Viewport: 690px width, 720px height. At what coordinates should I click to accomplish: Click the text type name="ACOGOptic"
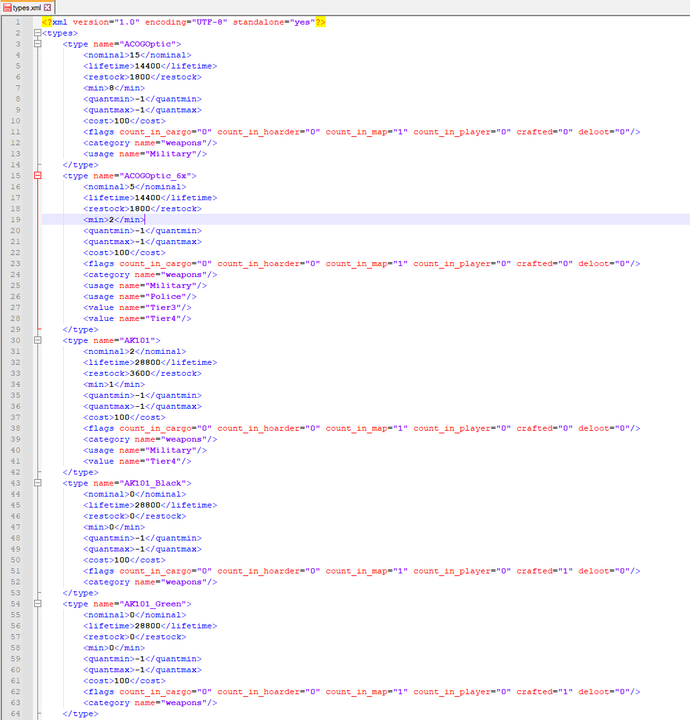pos(122,44)
